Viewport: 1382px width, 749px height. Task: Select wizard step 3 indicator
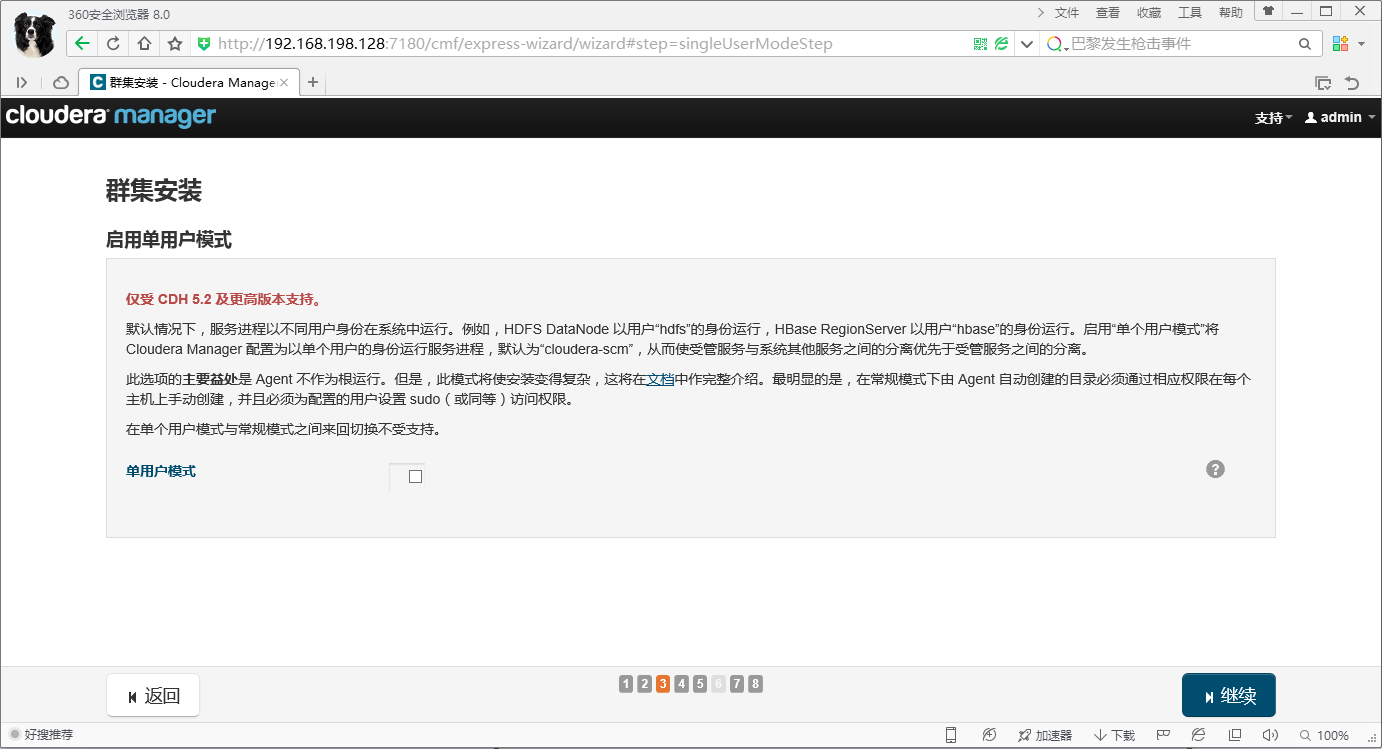point(663,684)
